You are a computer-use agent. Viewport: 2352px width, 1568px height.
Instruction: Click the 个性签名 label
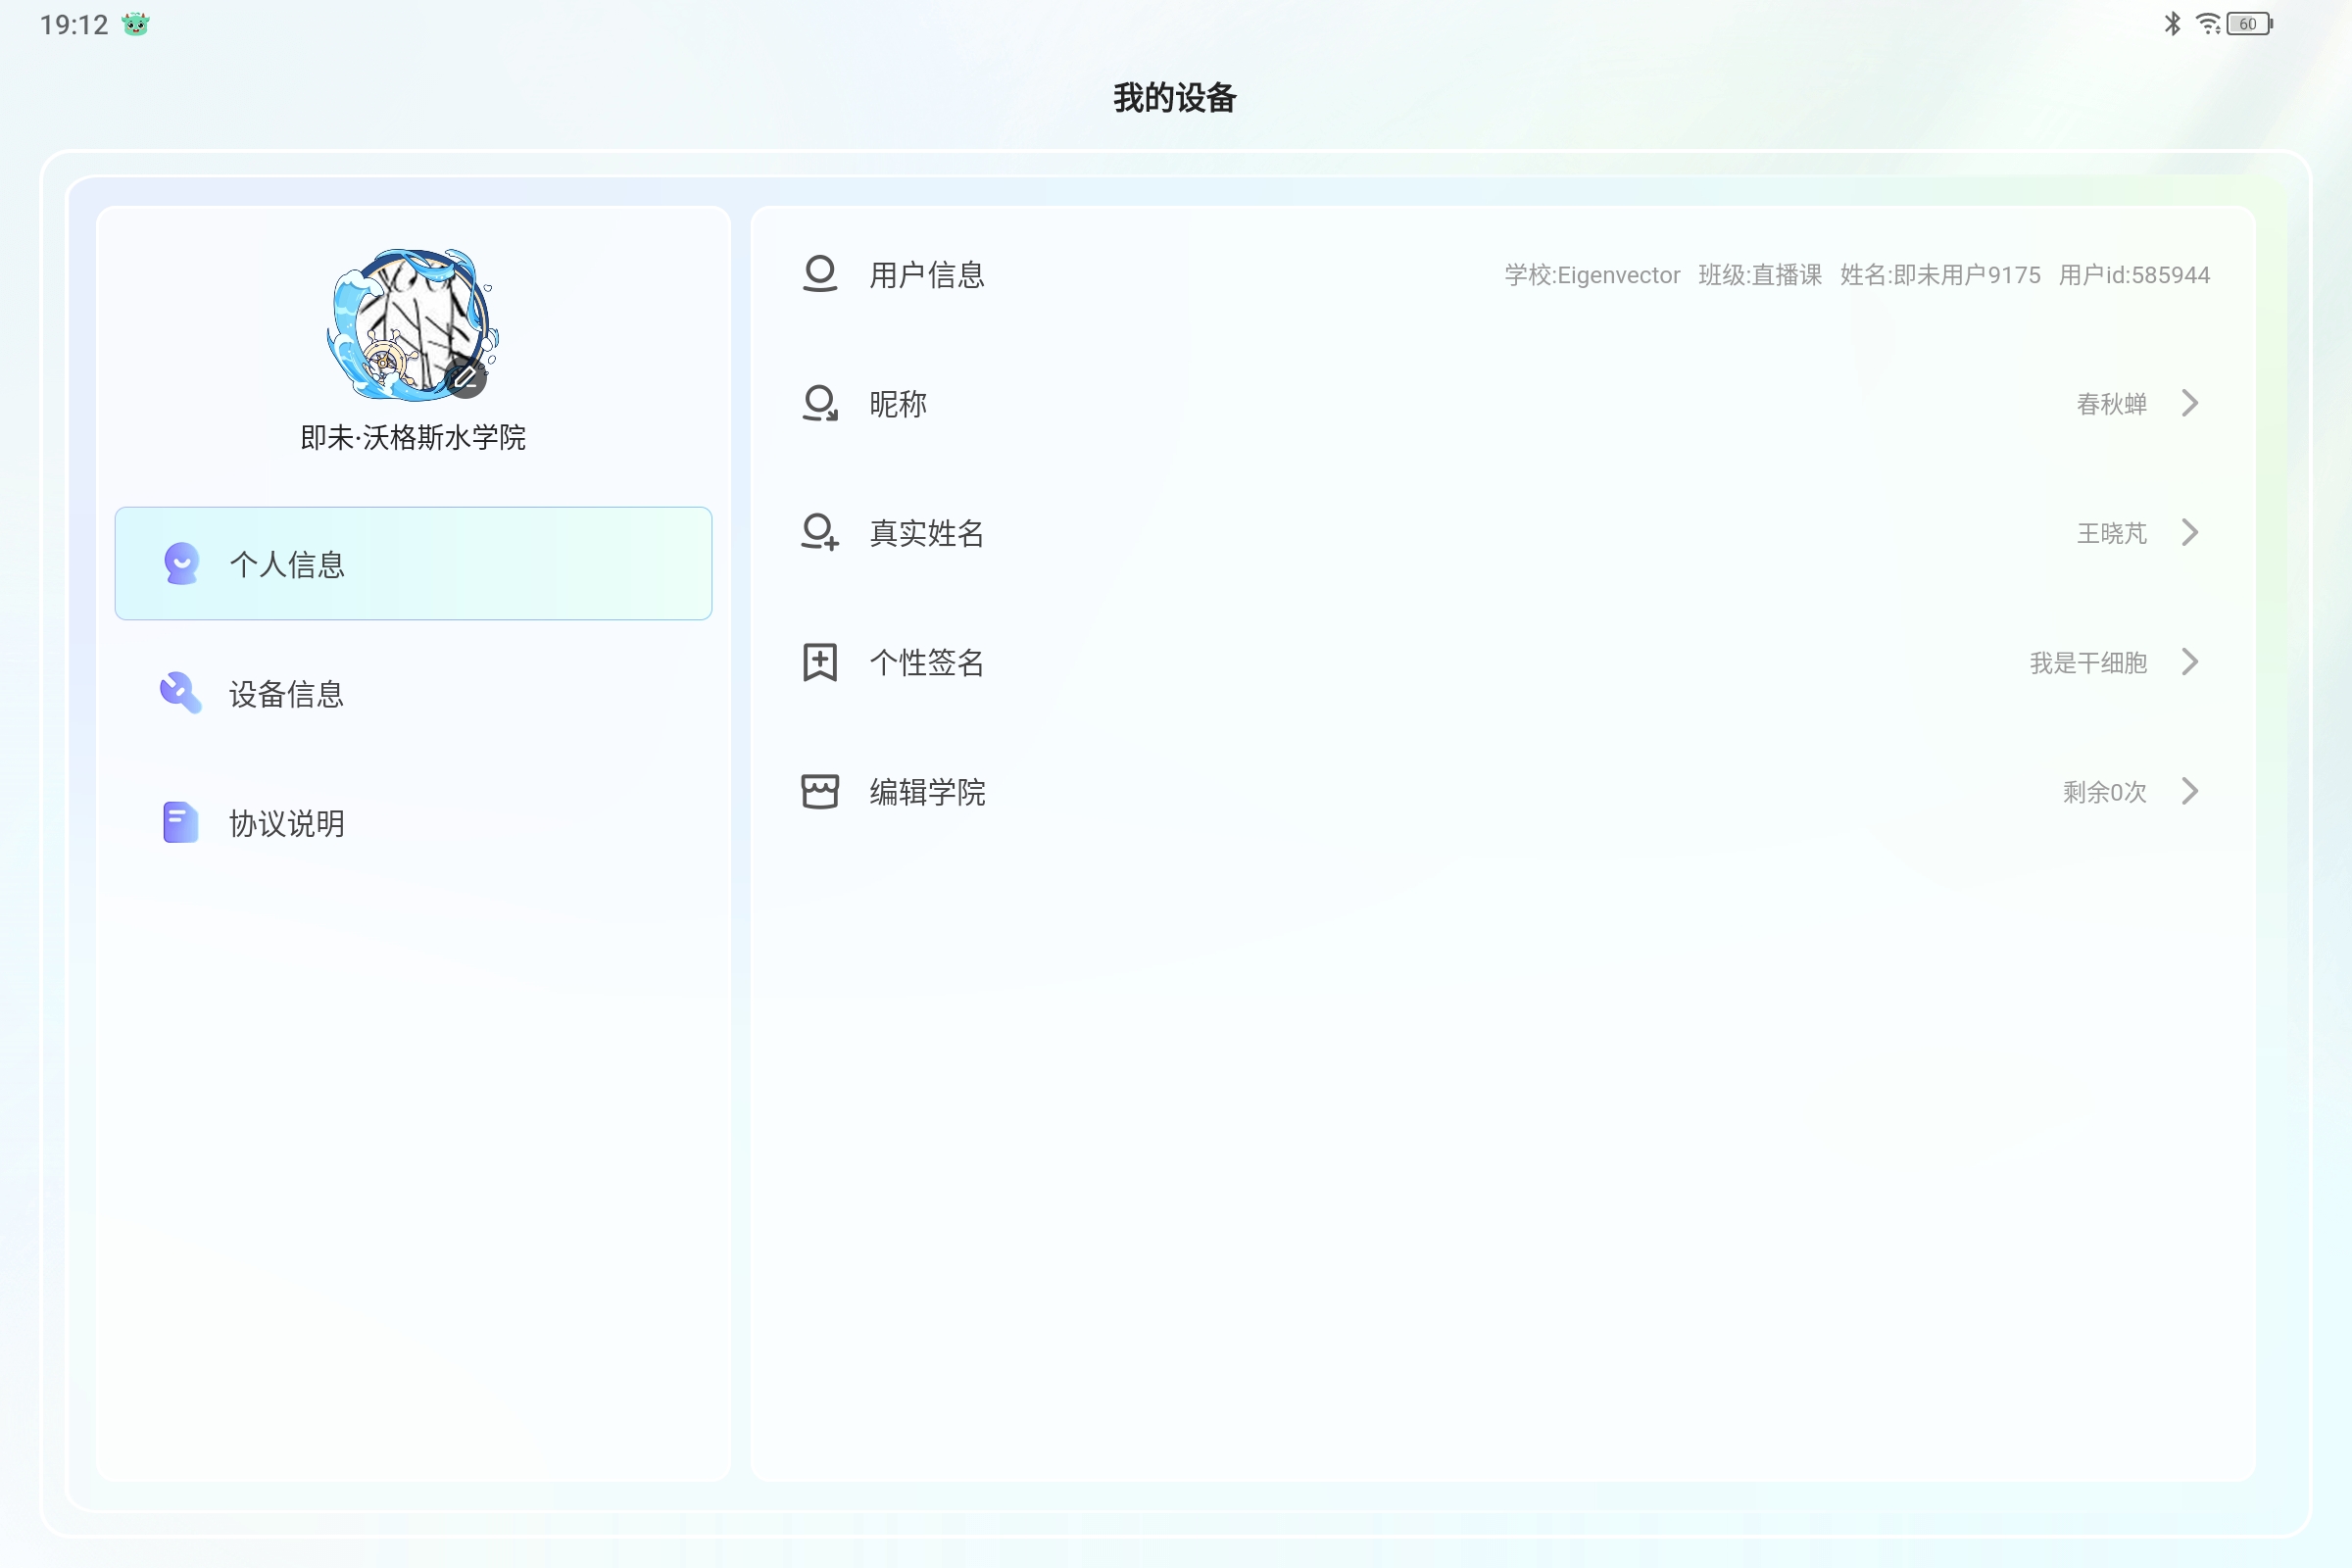point(927,662)
